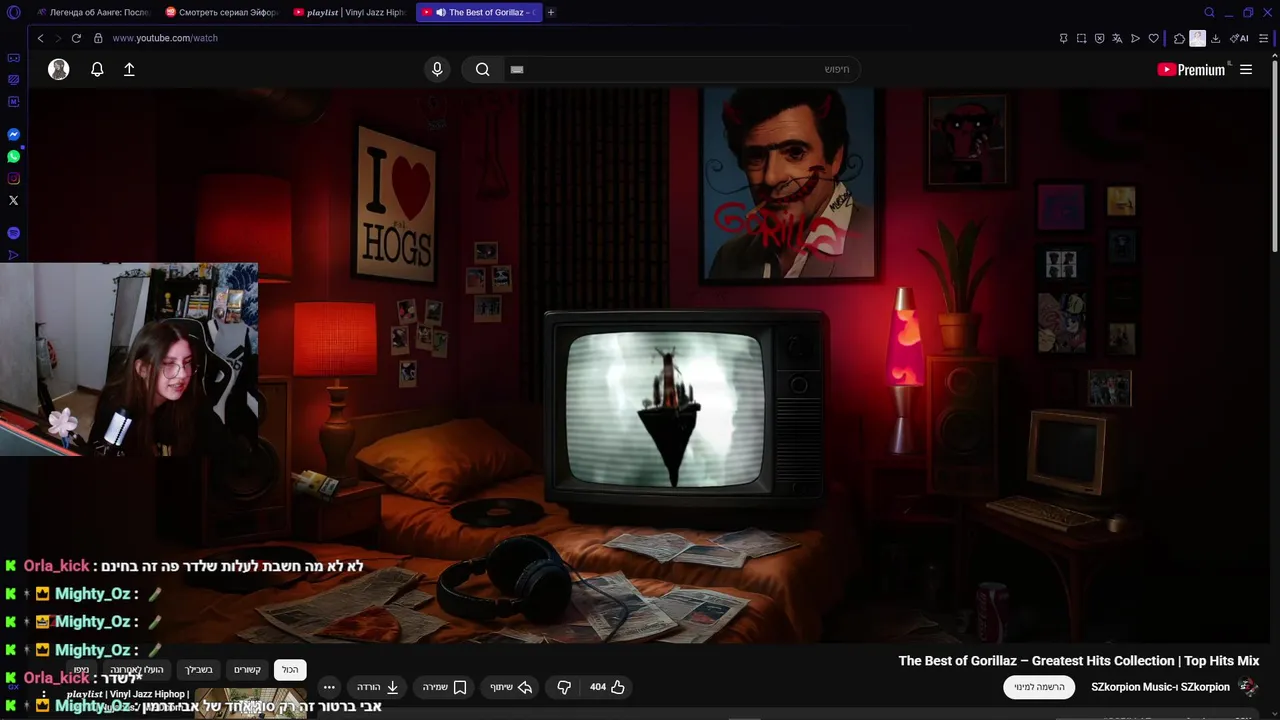This screenshot has height=720, width=1280.
Task: Click the snapshot icon in the address bar
Action: (x=1081, y=38)
